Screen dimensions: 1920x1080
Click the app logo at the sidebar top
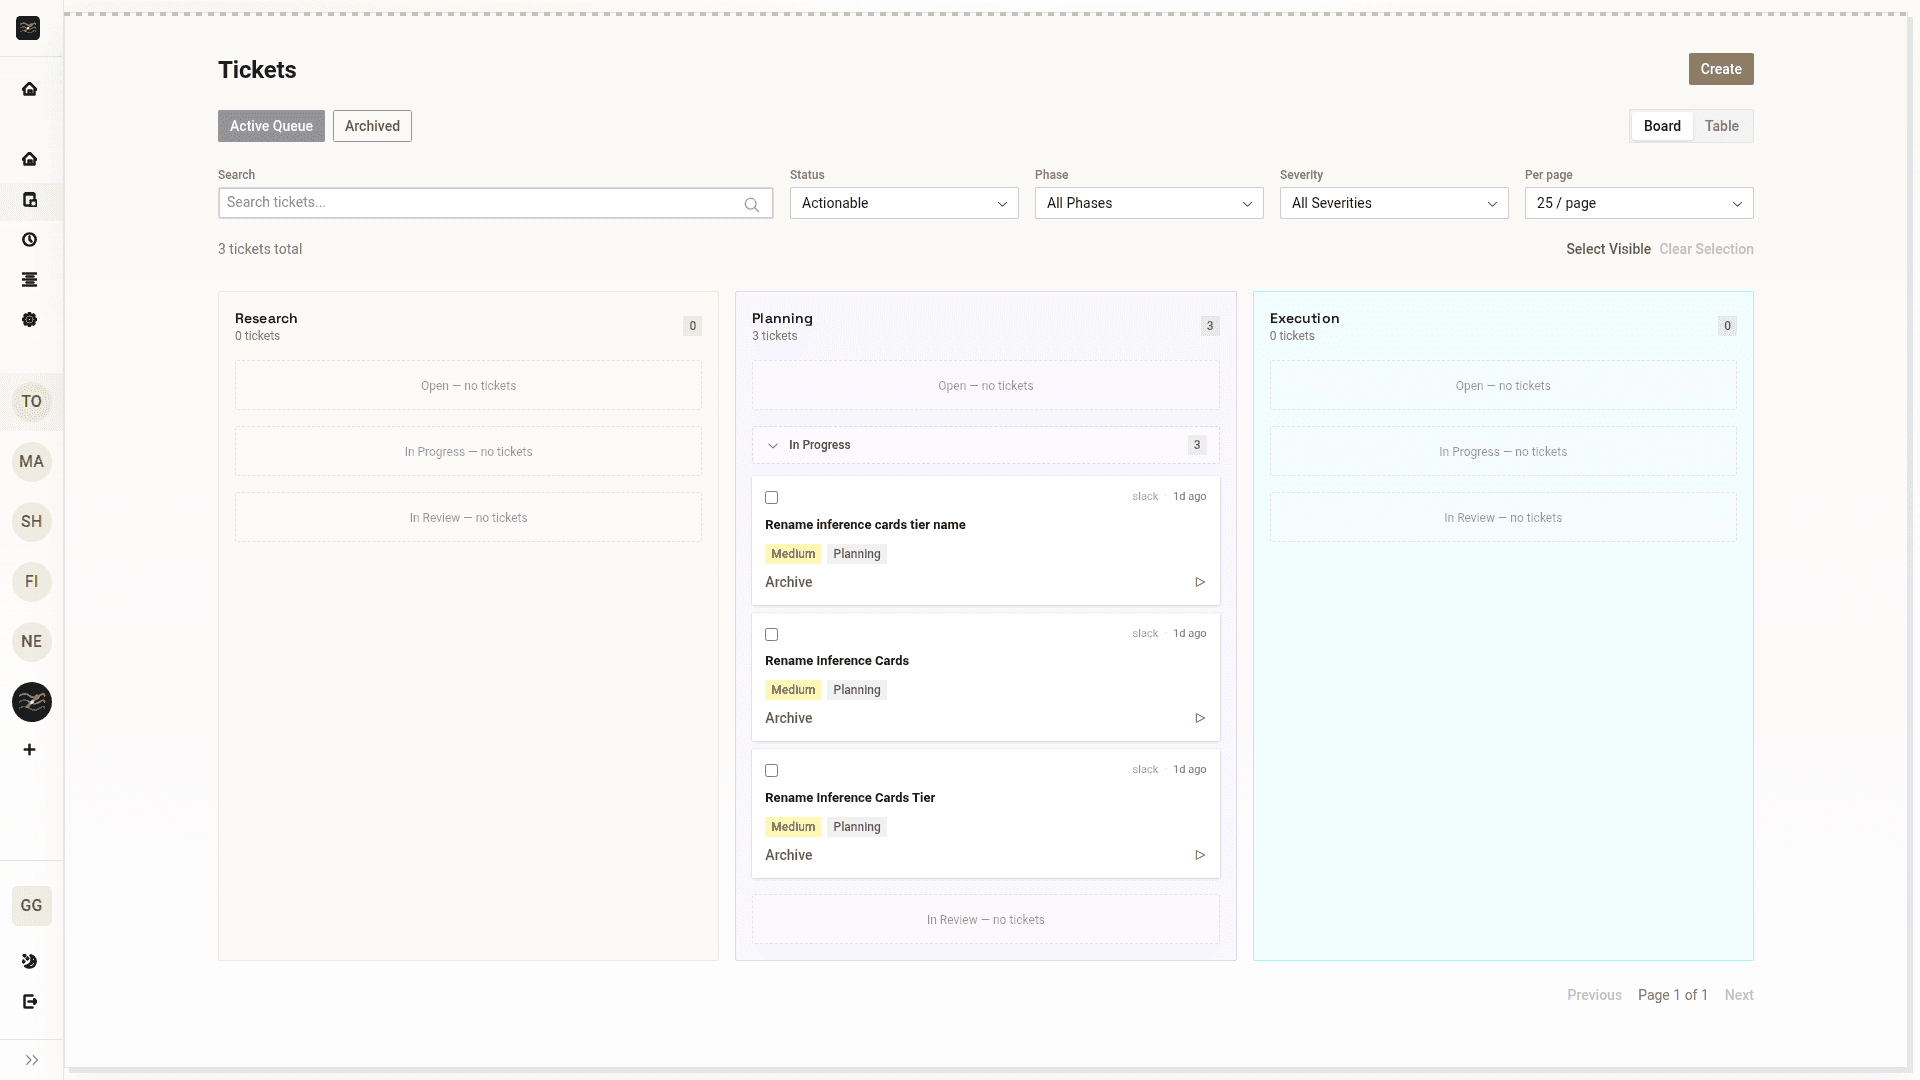(x=27, y=28)
